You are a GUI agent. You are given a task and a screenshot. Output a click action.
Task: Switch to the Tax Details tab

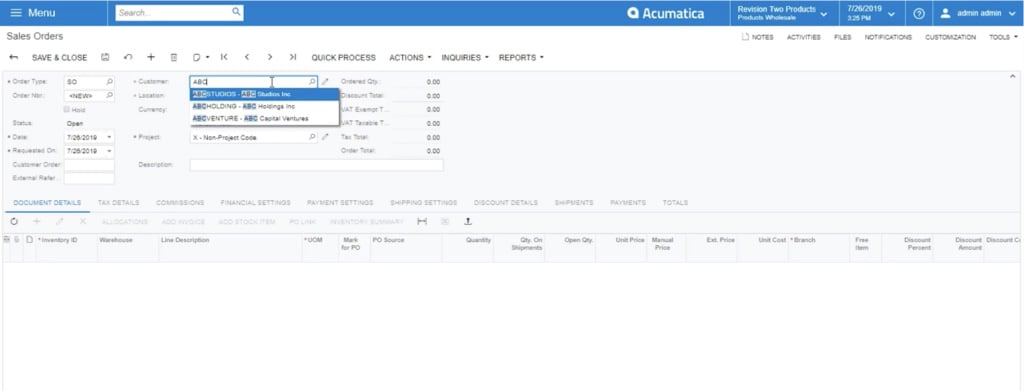coord(118,203)
